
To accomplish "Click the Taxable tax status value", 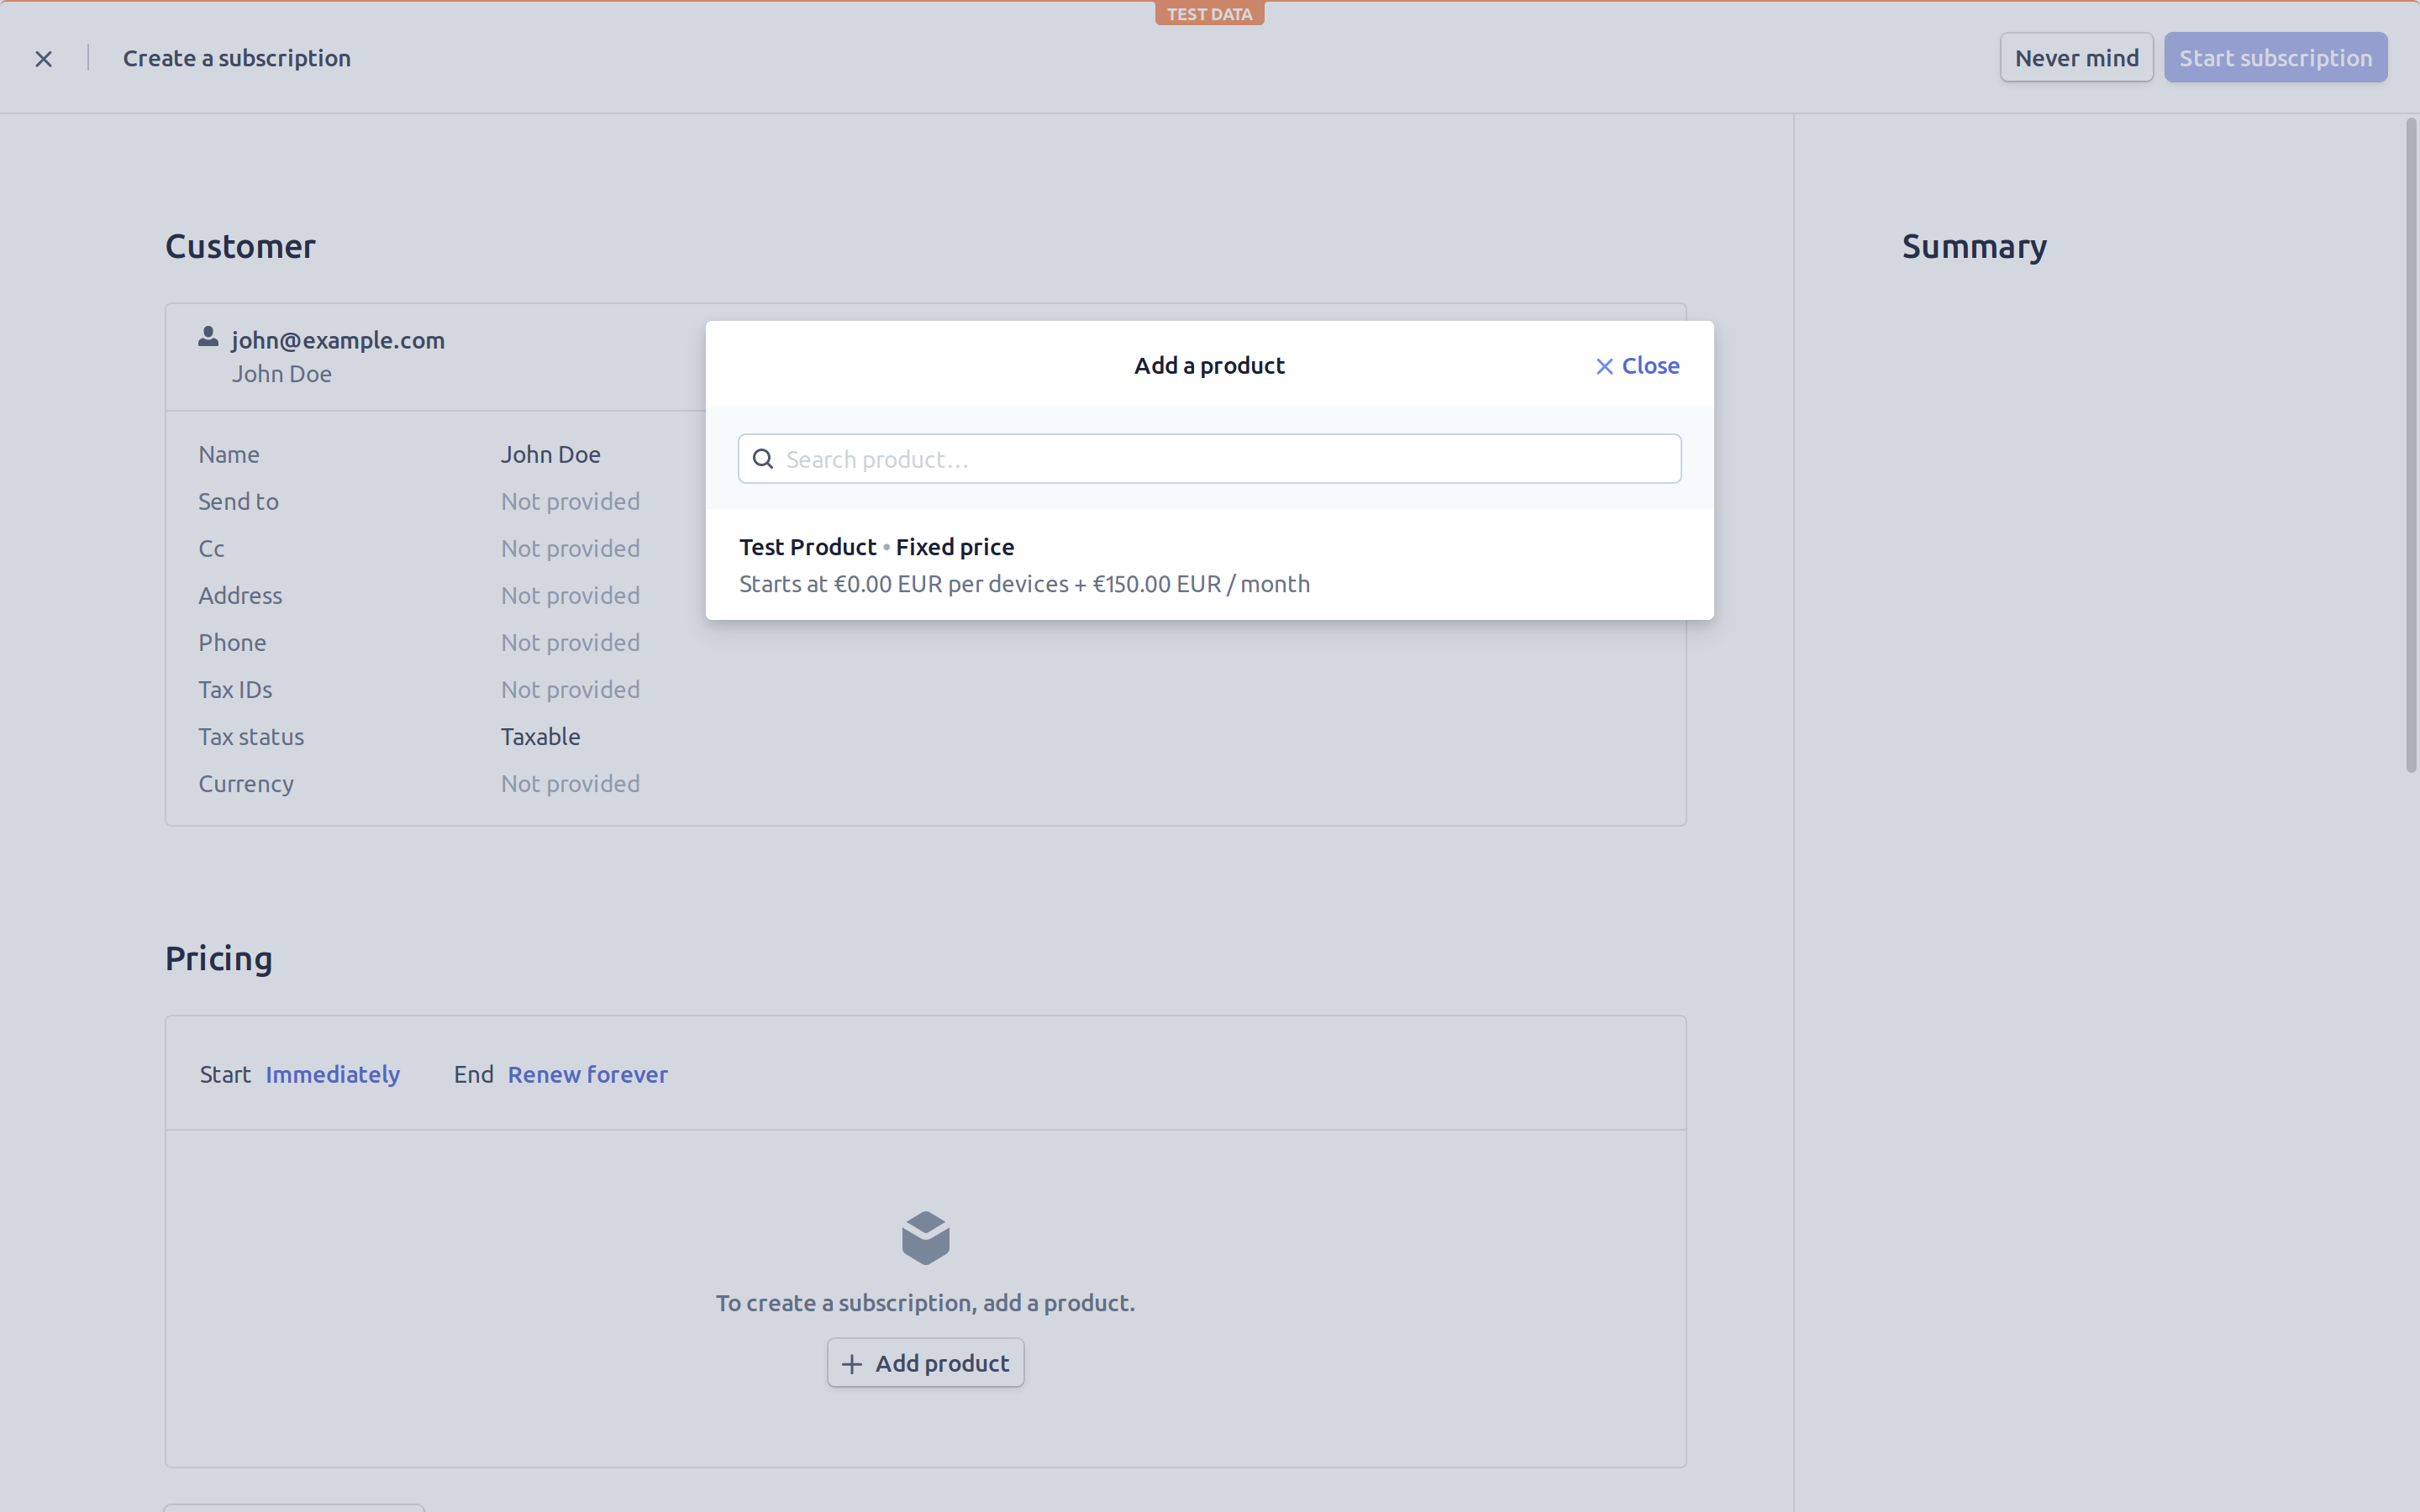I will 540,737.
